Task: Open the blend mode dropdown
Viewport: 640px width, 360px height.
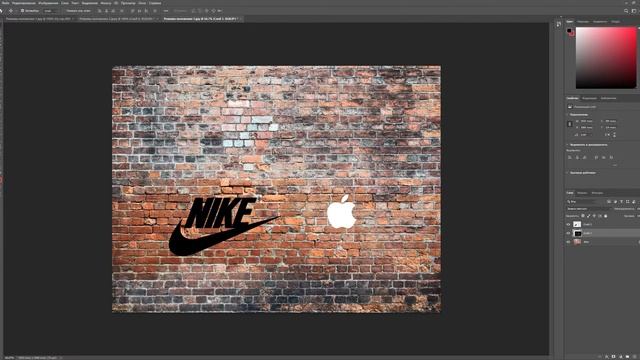Action: [x=588, y=209]
